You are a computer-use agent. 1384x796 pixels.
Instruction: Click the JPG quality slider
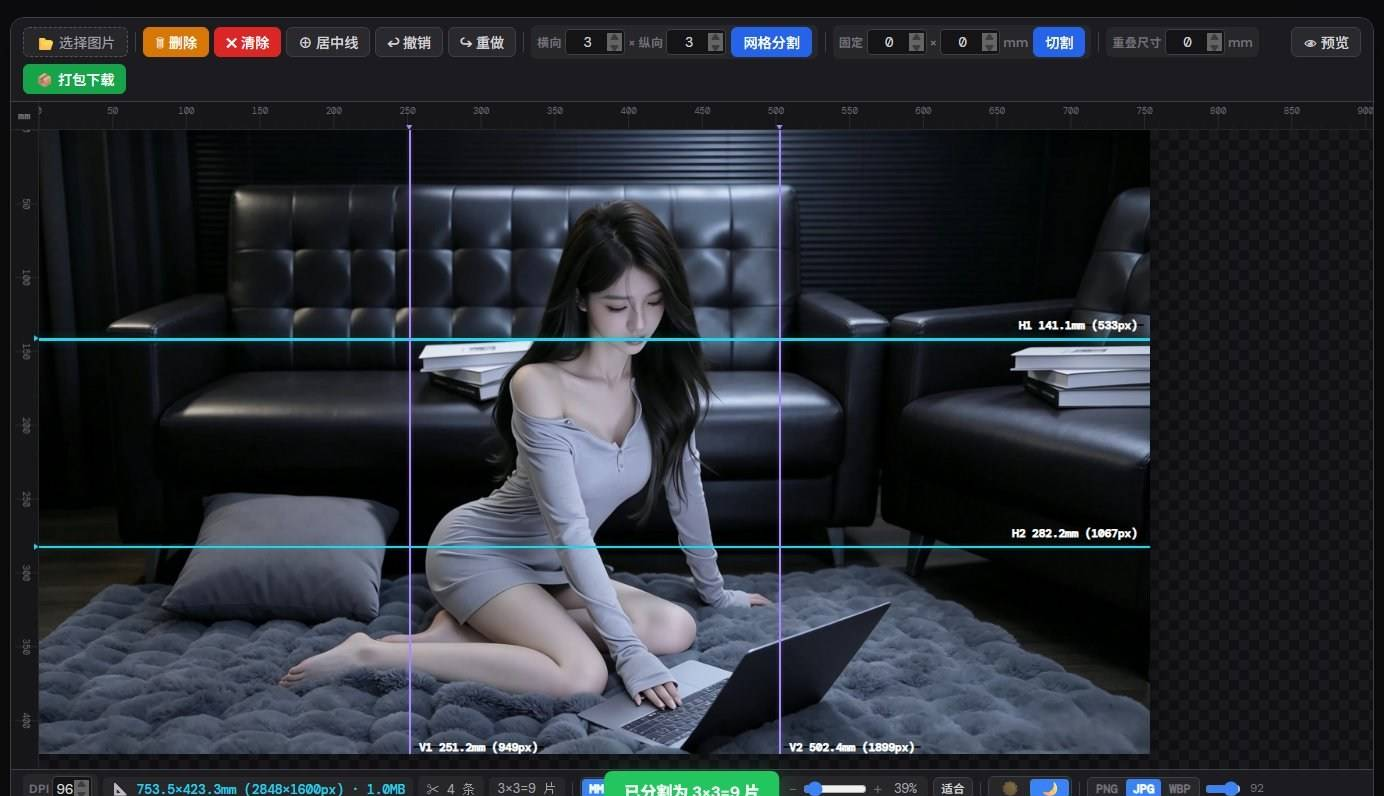[1222, 789]
